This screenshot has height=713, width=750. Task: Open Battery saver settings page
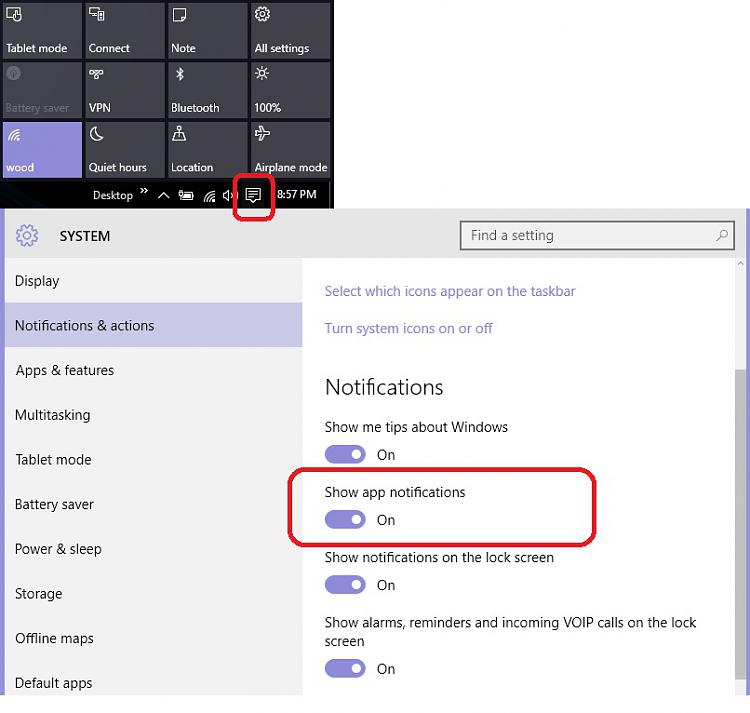click(x=154, y=504)
